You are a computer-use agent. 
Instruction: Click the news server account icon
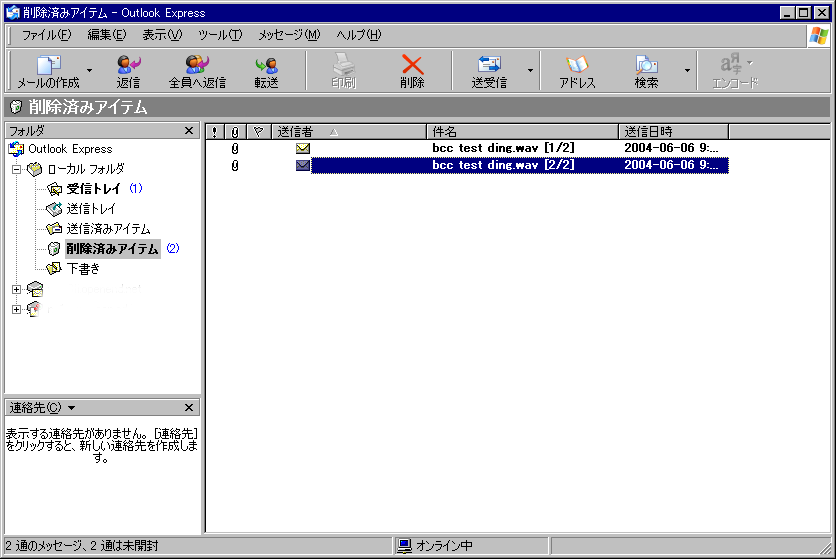(34, 309)
